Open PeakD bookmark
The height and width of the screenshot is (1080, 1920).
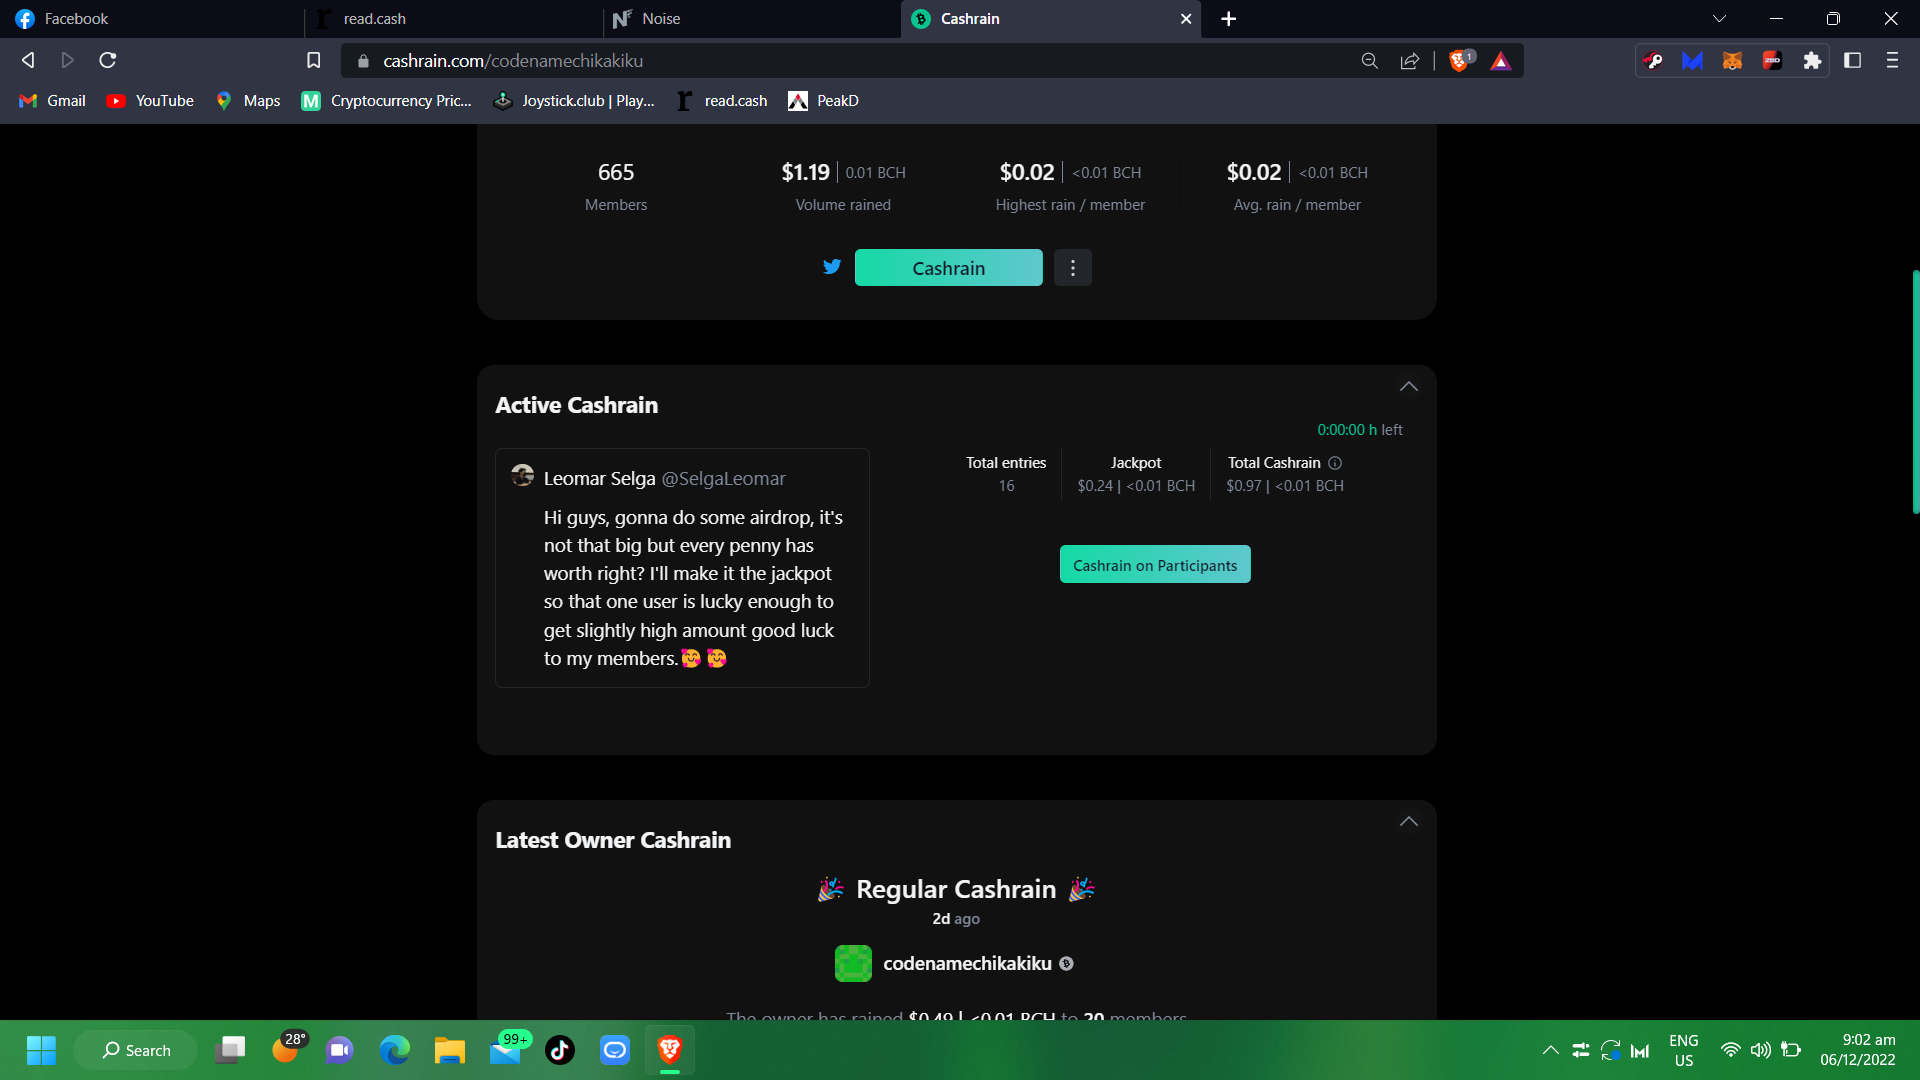pos(823,101)
